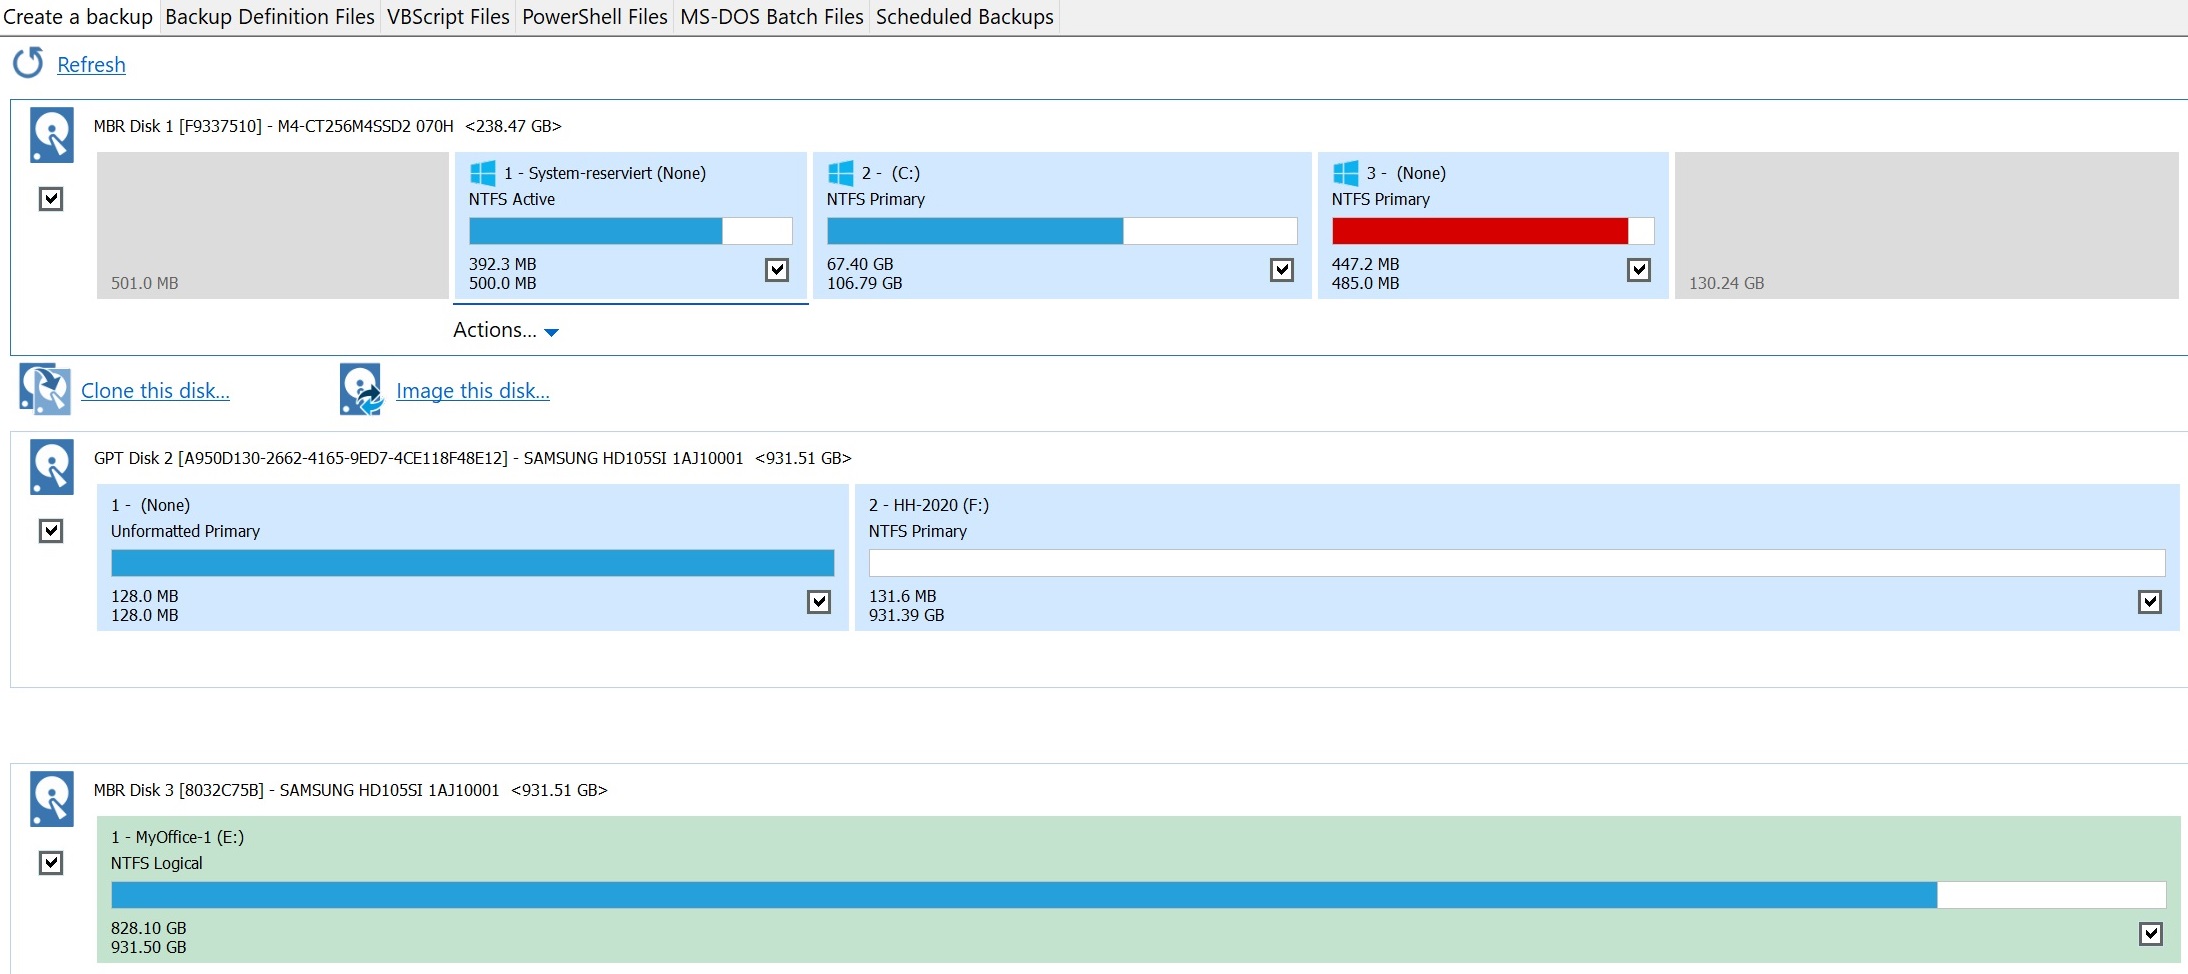Click Windows logo on System-reserviert partition

point(483,173)
